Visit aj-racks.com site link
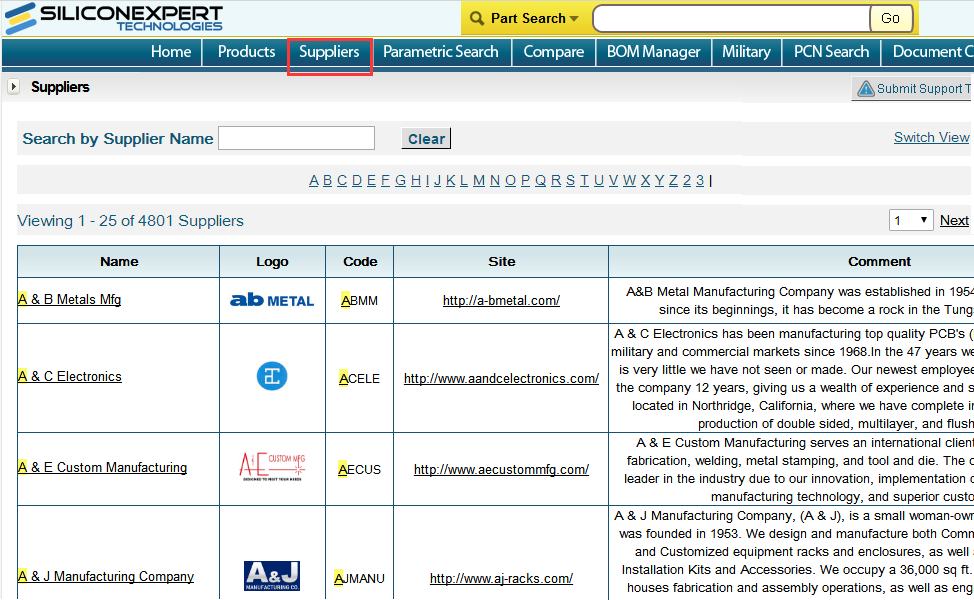Image resolution: width=974 pixels, height=600 pixels. click(x=501, y=578)
